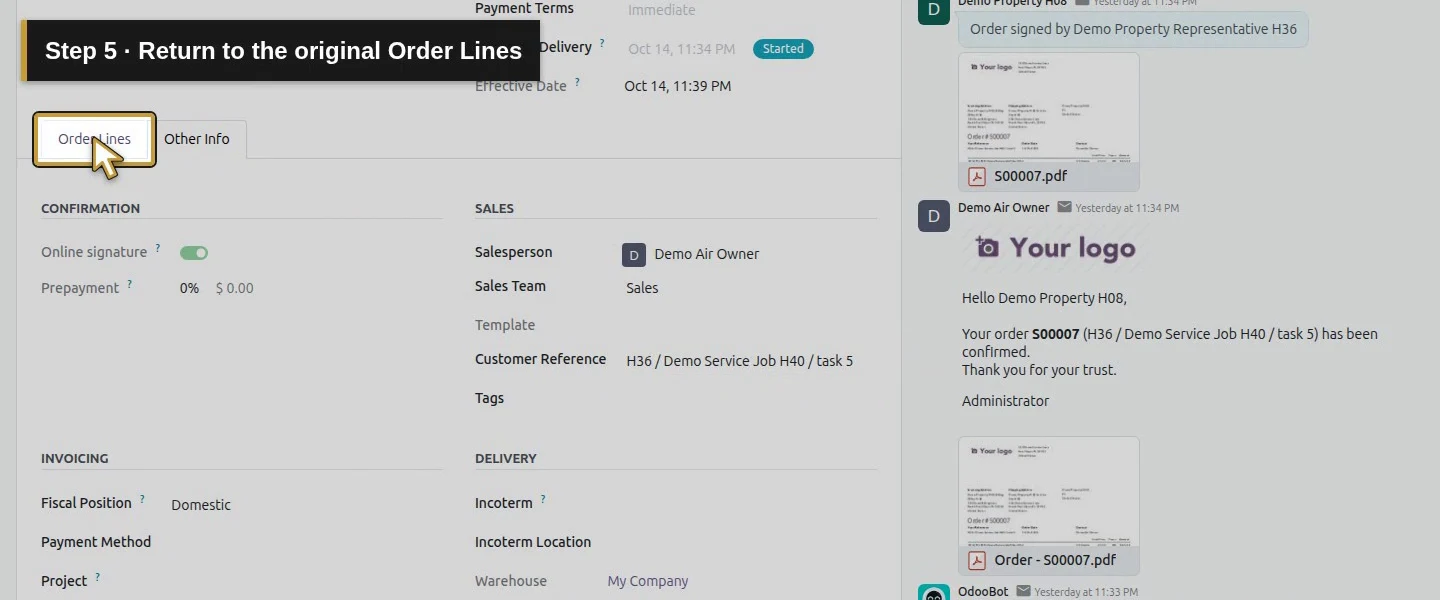Click the PDF icon beside Order - S00007.pdf
Image resolution: width=1440 pixels, height=600 pixels.
coord(976,560)
